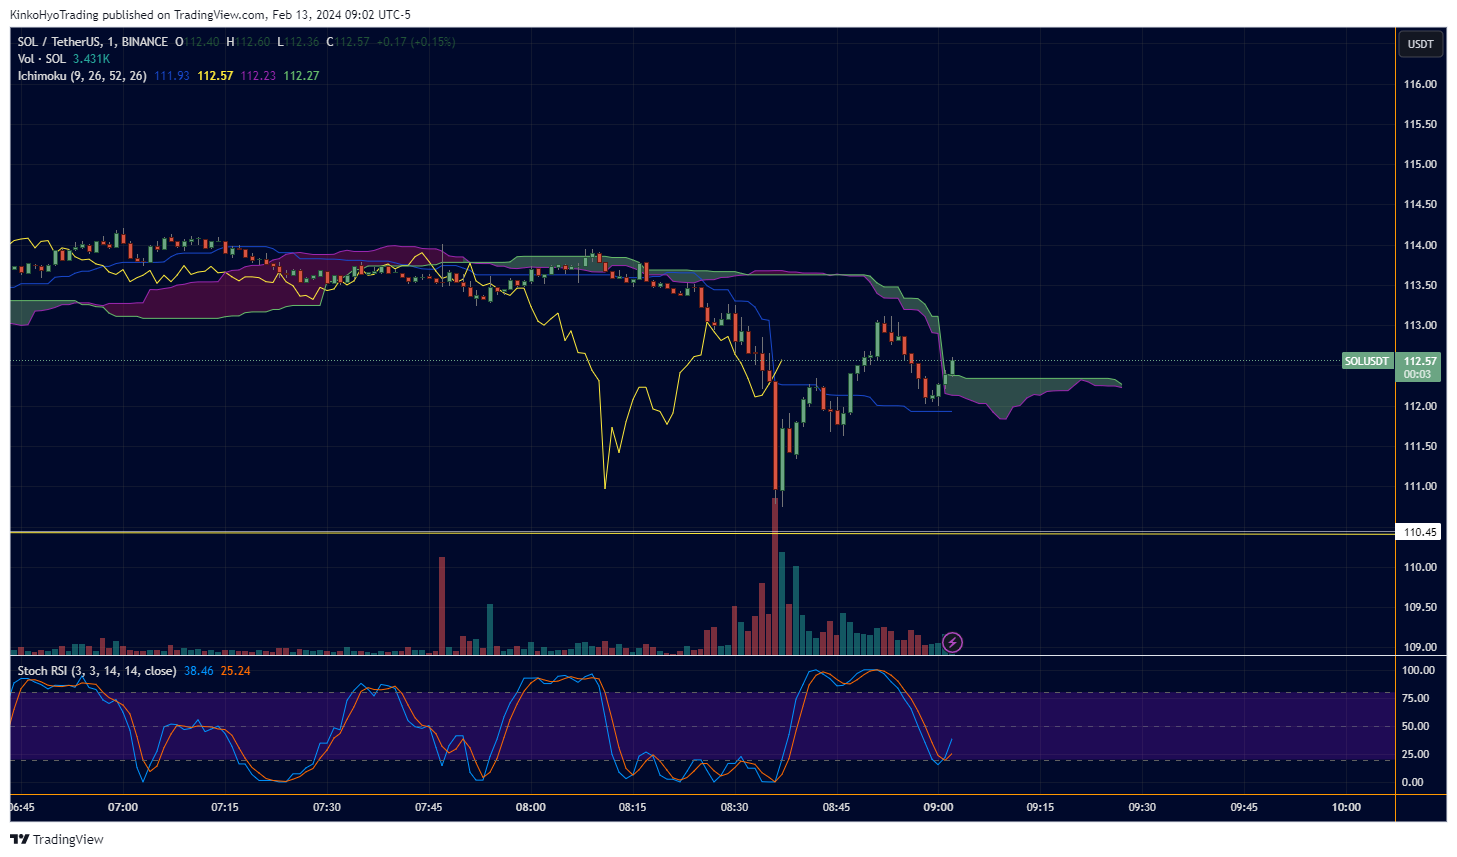
Task: Click the 112.00 price axis label
Action: point(1420,406)
